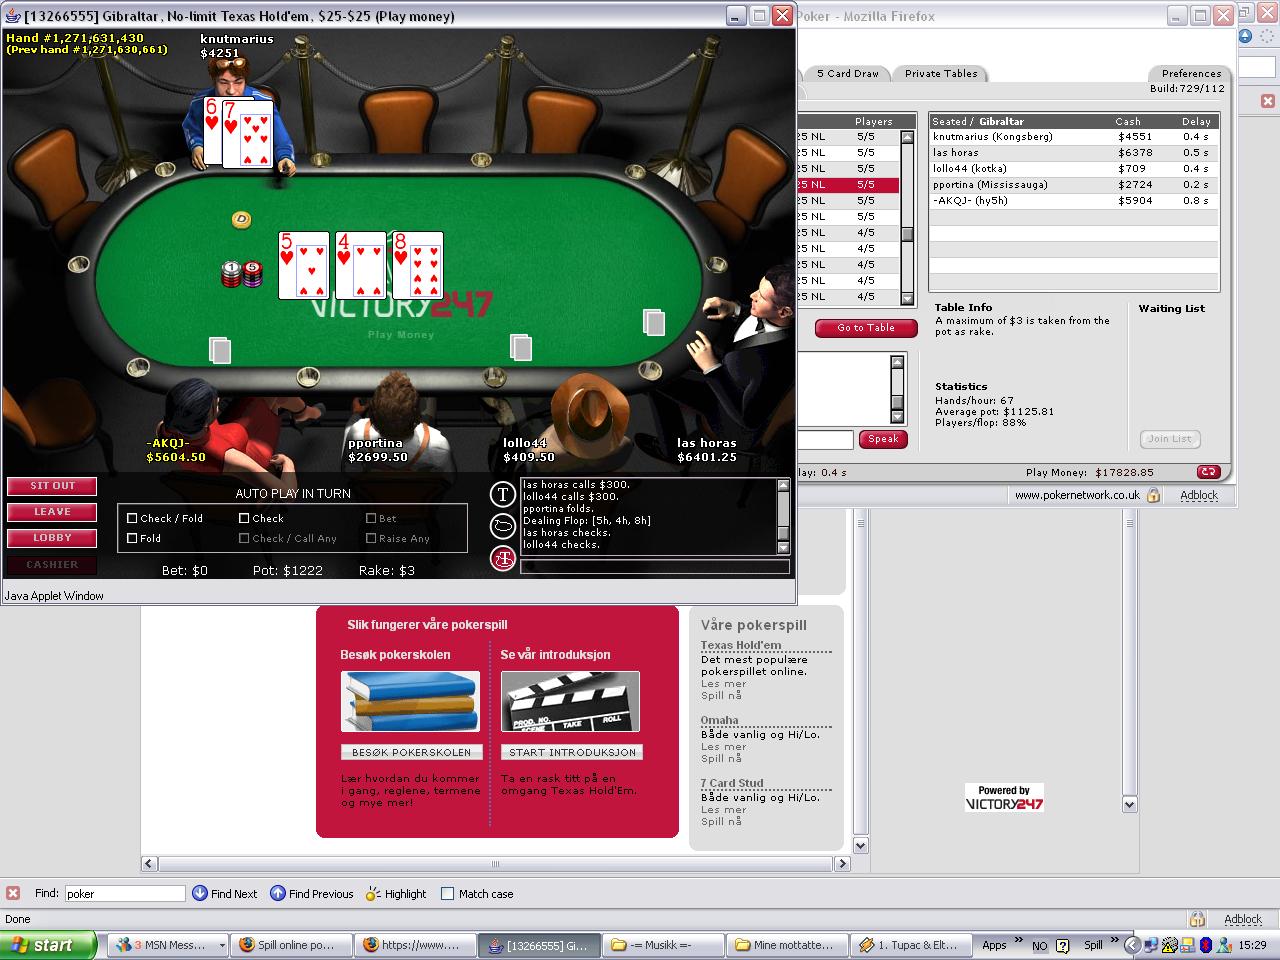Click knutmarius's 6 of hearts card
Screen dimensions: 1280x960
point(213,131)
